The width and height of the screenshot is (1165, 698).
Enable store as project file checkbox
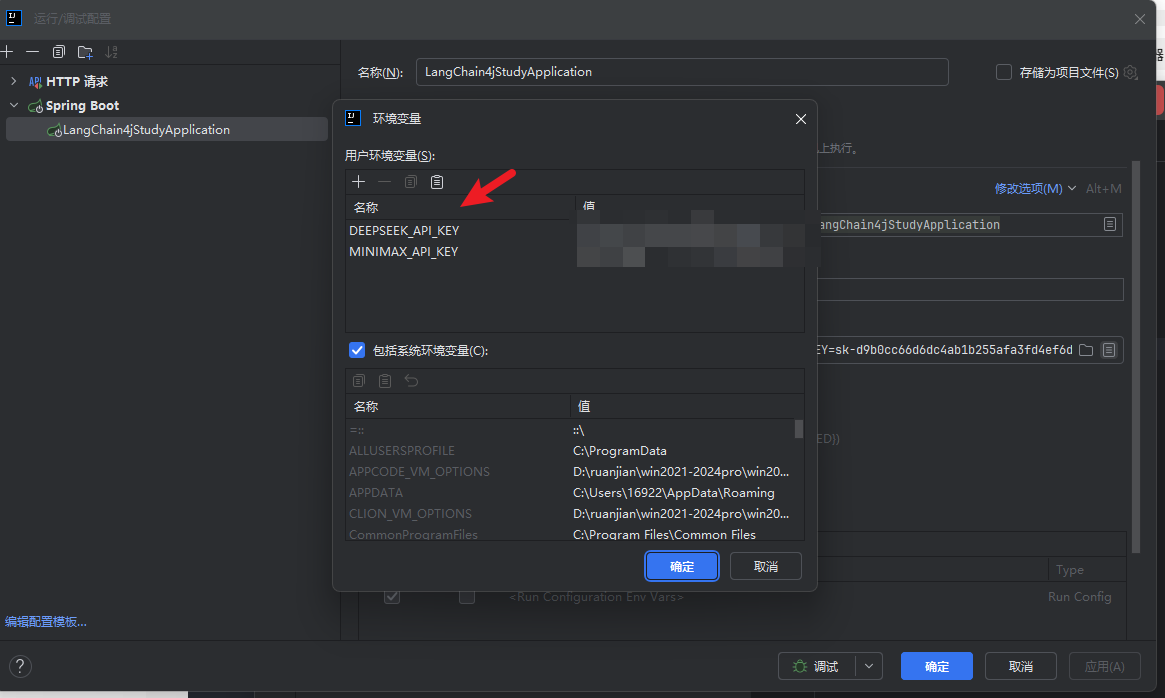[1004, 72]
